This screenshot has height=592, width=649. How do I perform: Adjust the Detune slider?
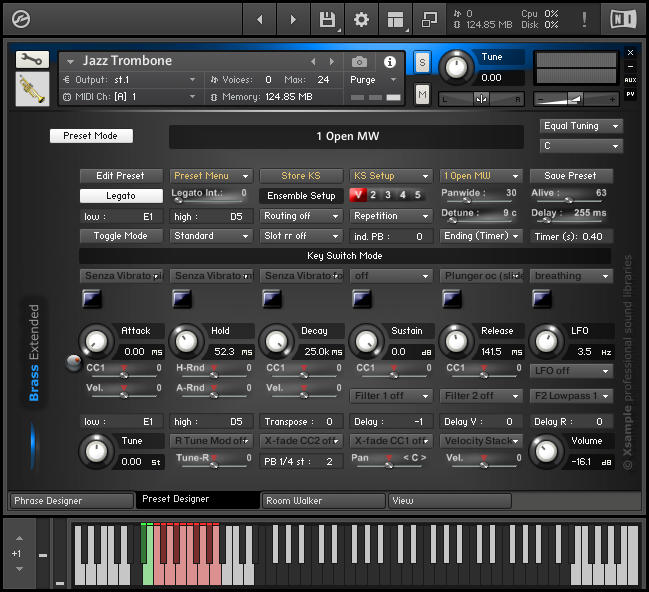[x=478, y=220]
